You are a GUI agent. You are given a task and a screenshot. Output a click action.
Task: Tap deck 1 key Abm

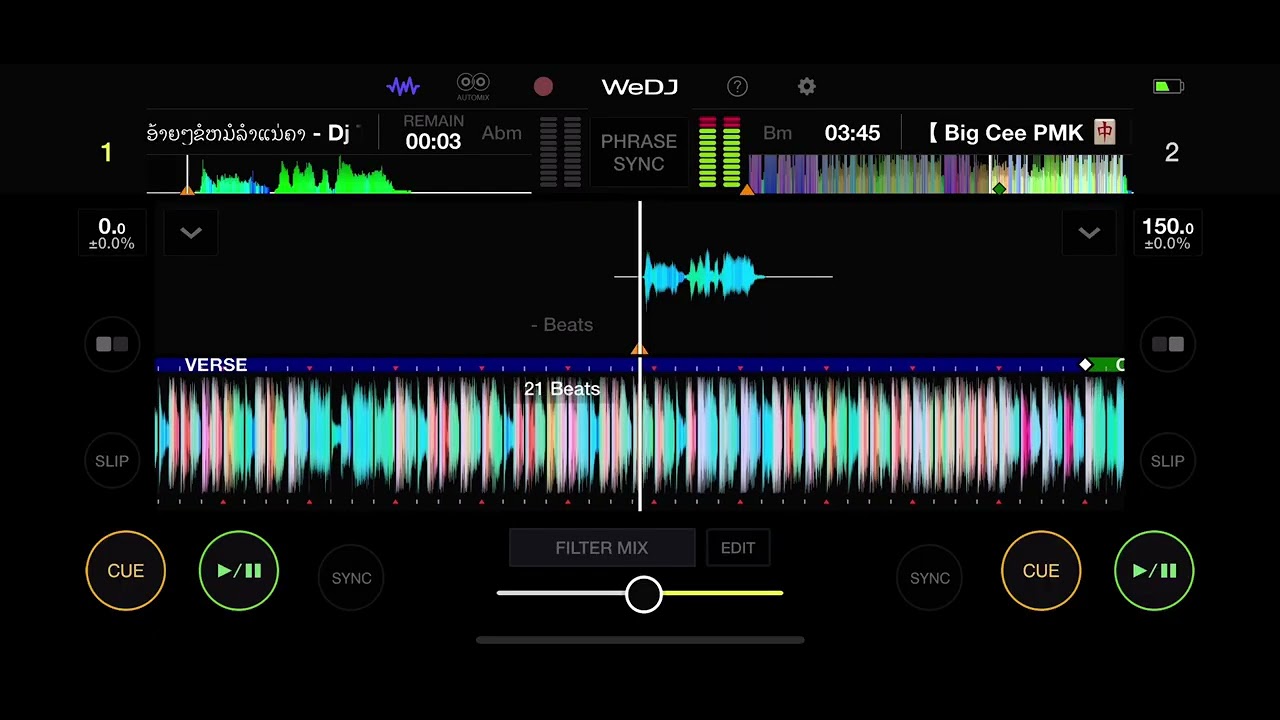click(x=502, y=133)
